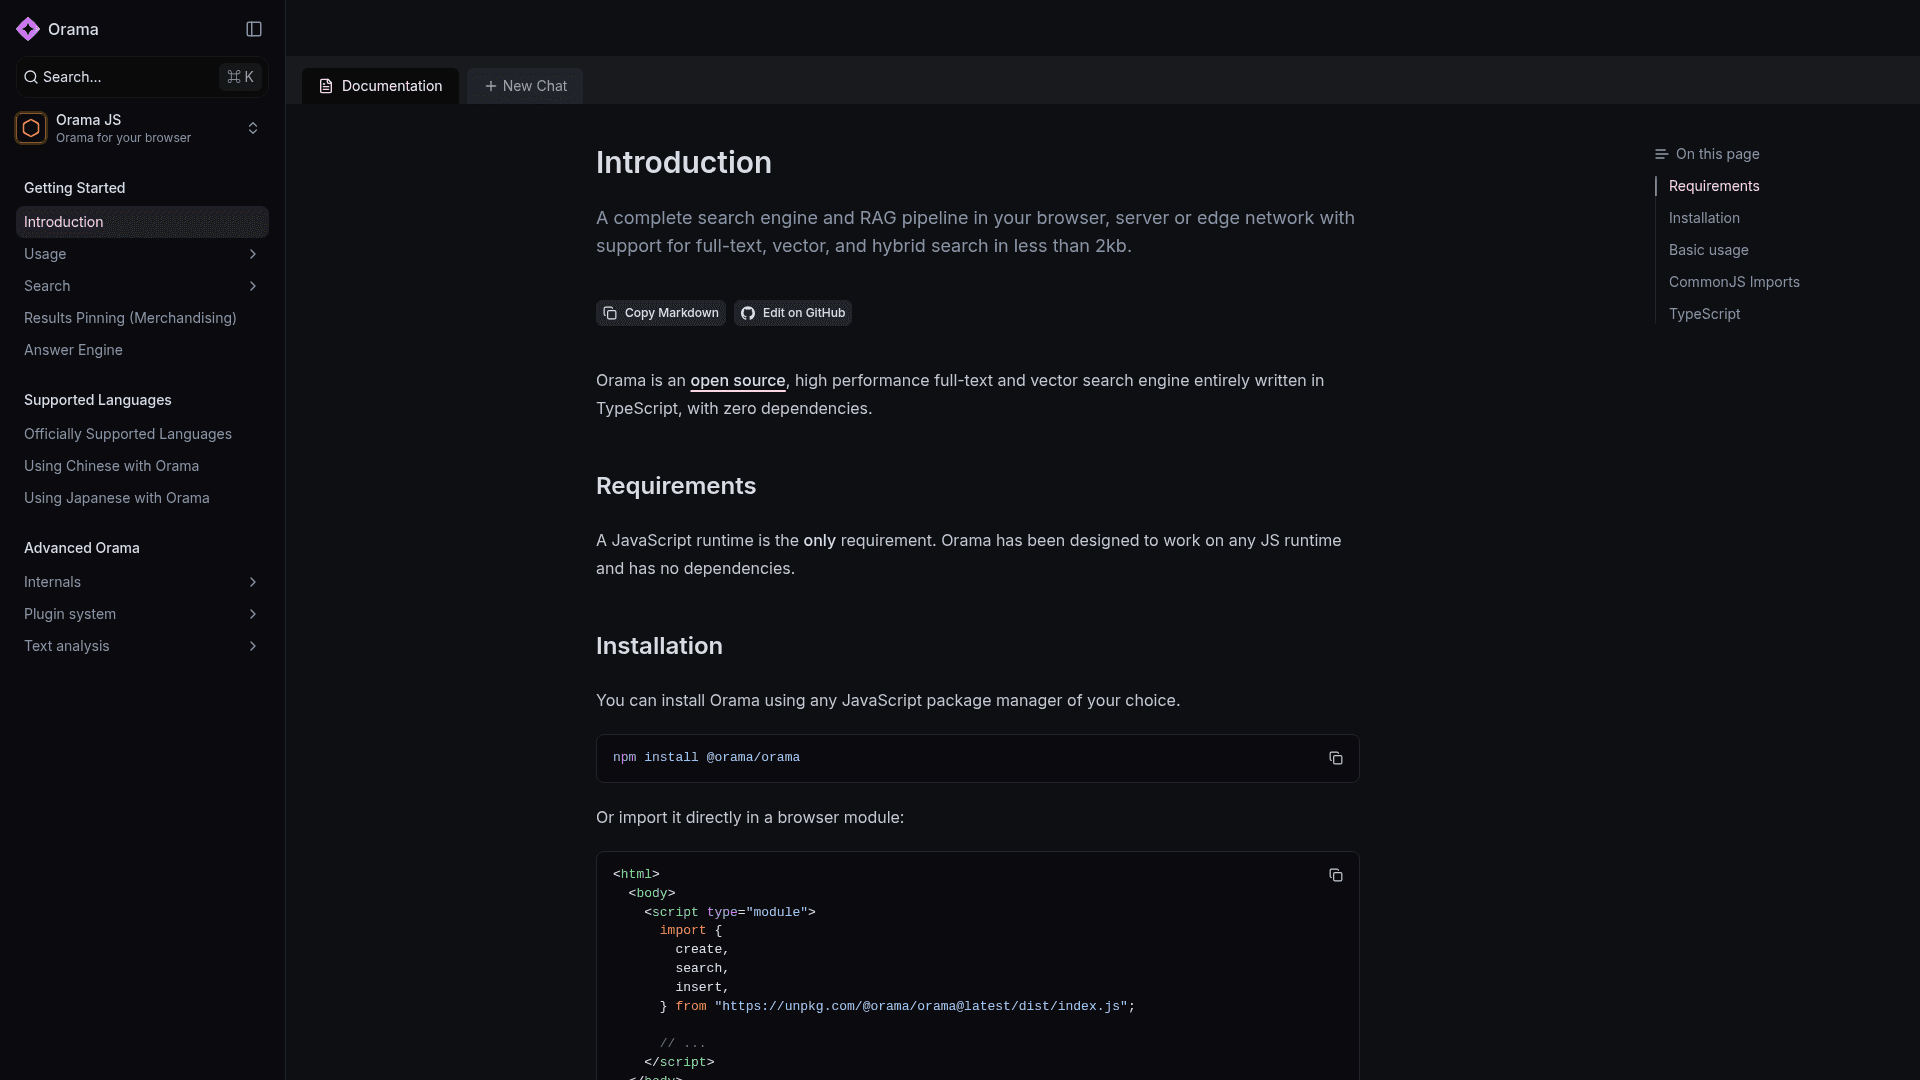This screenshot has height=1080, width=1920.
Task: Open the product switcher chevrons beside Orama JS
Action: point(253,128)
